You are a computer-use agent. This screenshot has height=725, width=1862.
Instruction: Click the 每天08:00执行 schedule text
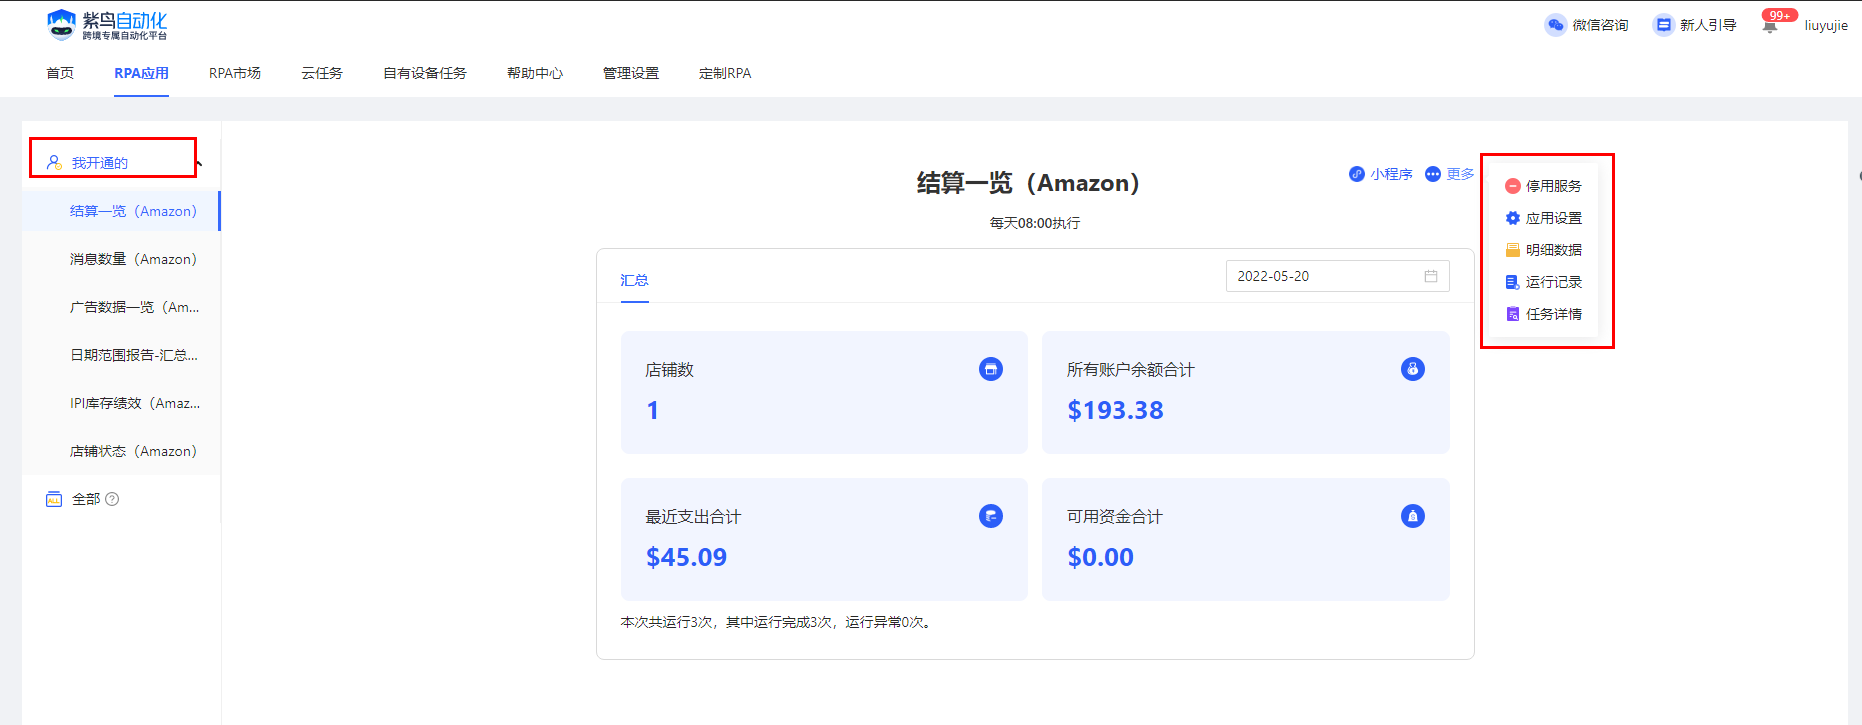pyautogui.click(x=1035, y=223)
